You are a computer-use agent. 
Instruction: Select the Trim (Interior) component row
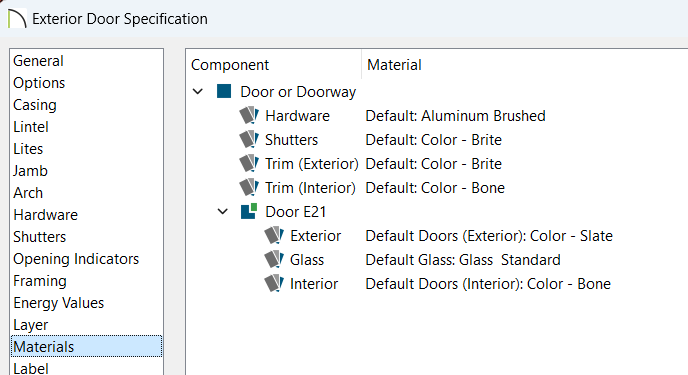(310, 188)
